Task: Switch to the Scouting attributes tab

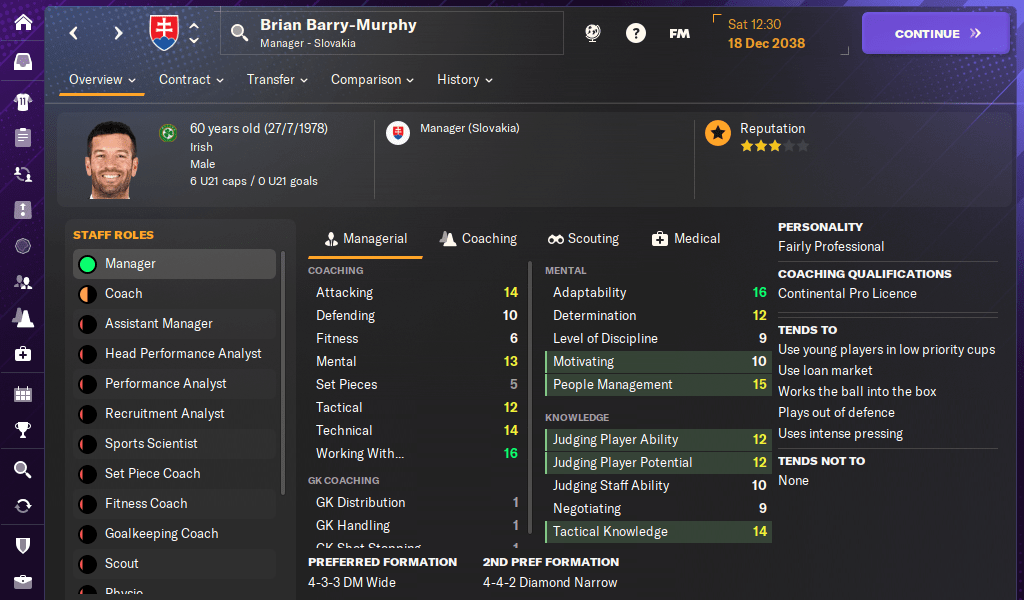Action: click(x=583, y=239)
